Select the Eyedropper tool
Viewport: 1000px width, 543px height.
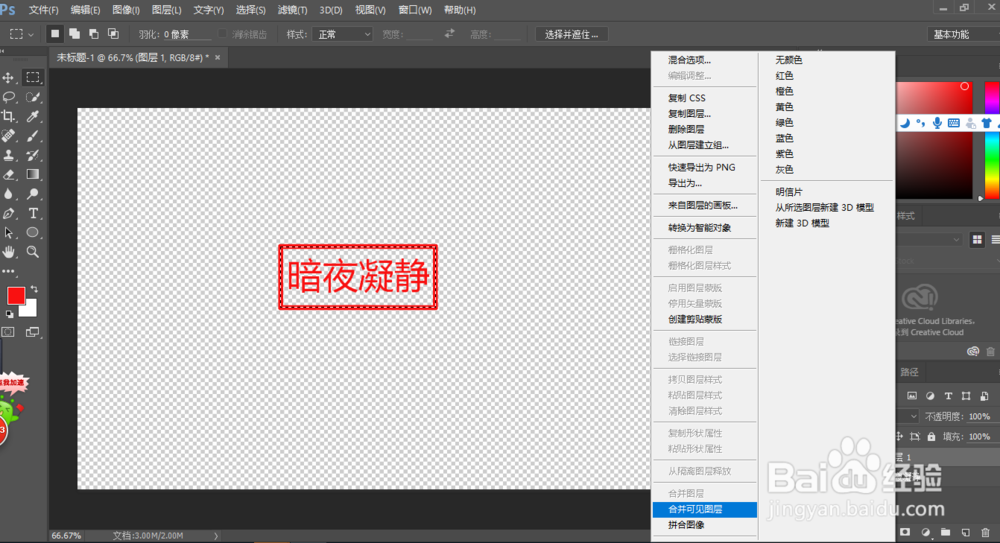(x=33, y=116)
